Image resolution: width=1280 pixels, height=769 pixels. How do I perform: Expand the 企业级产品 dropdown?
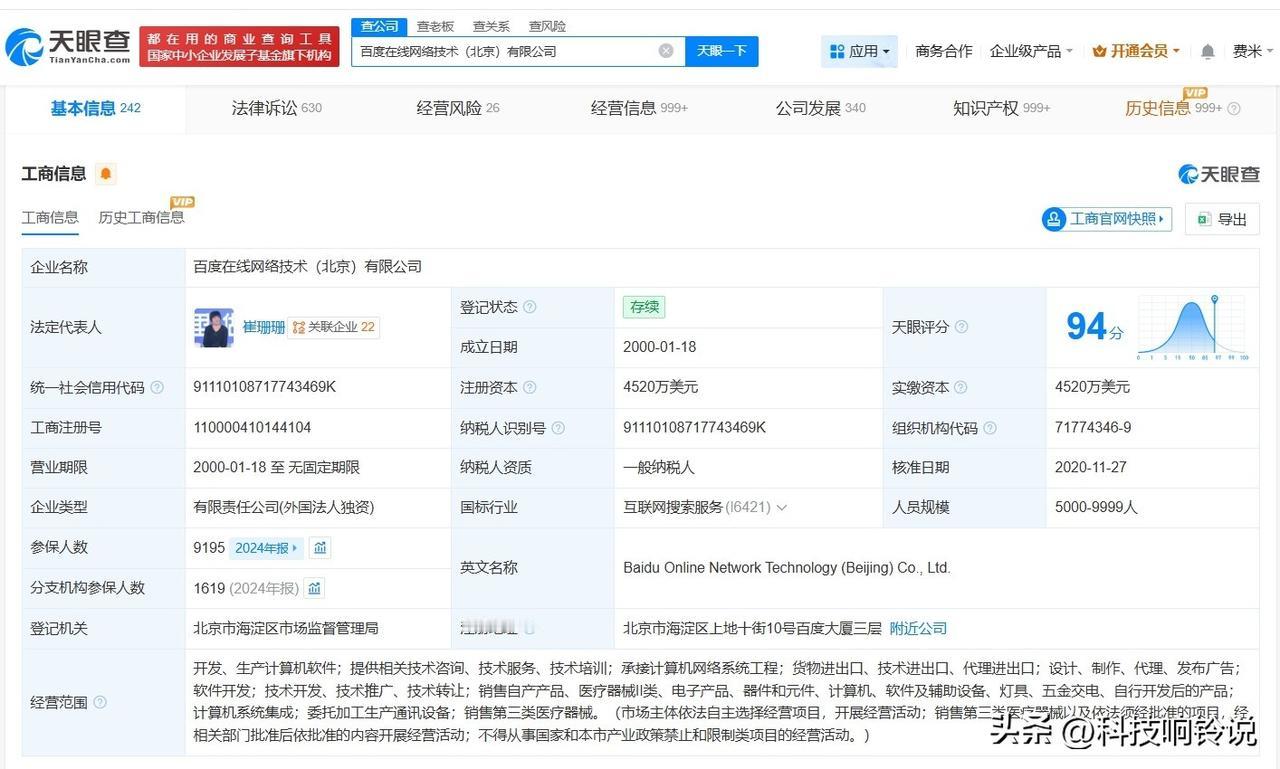coord(1031,51)
